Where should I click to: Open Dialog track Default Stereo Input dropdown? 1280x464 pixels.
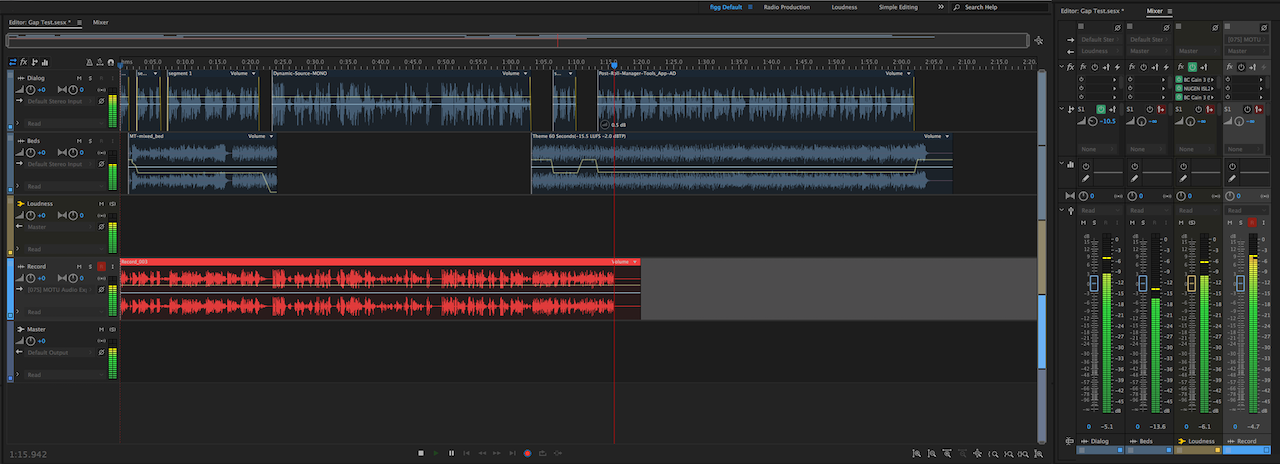point(55,102)
